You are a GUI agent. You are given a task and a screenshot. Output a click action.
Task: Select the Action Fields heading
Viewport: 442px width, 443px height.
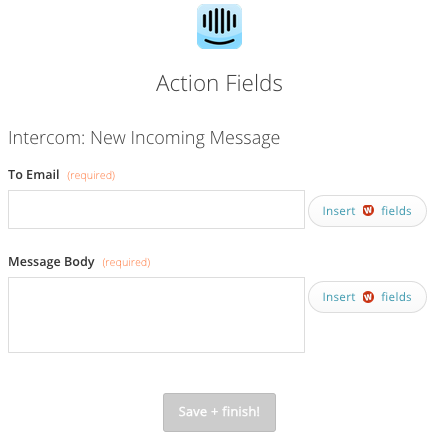pos(219,83)
